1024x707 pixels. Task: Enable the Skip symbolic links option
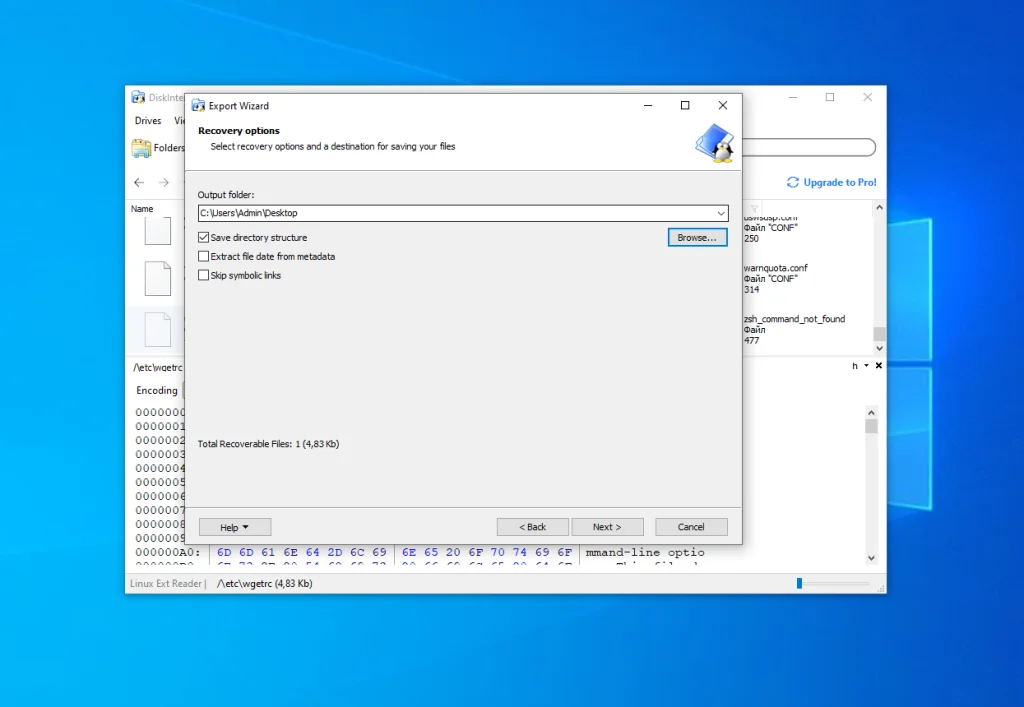[204, 276]
